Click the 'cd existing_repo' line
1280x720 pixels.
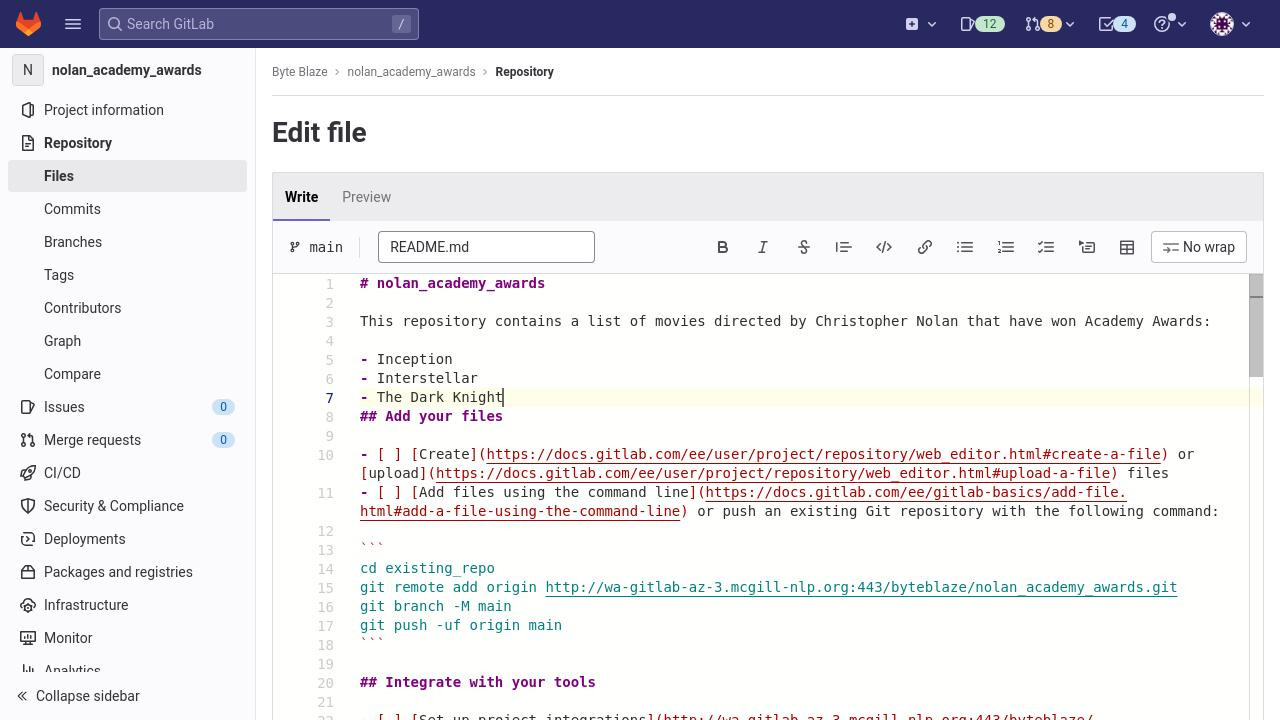tap(427, 568)
